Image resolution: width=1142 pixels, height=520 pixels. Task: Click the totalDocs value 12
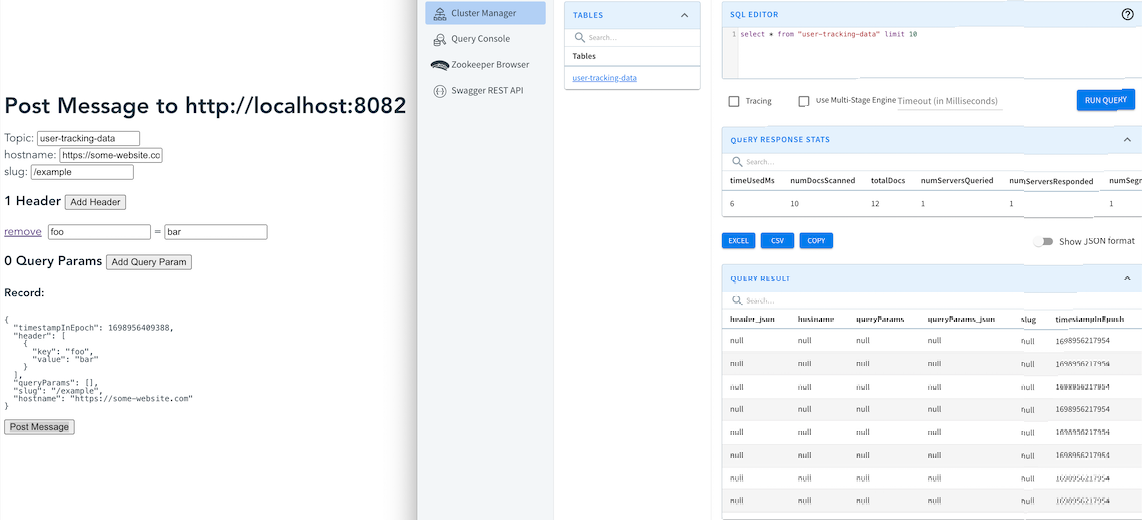click(875, 205)
